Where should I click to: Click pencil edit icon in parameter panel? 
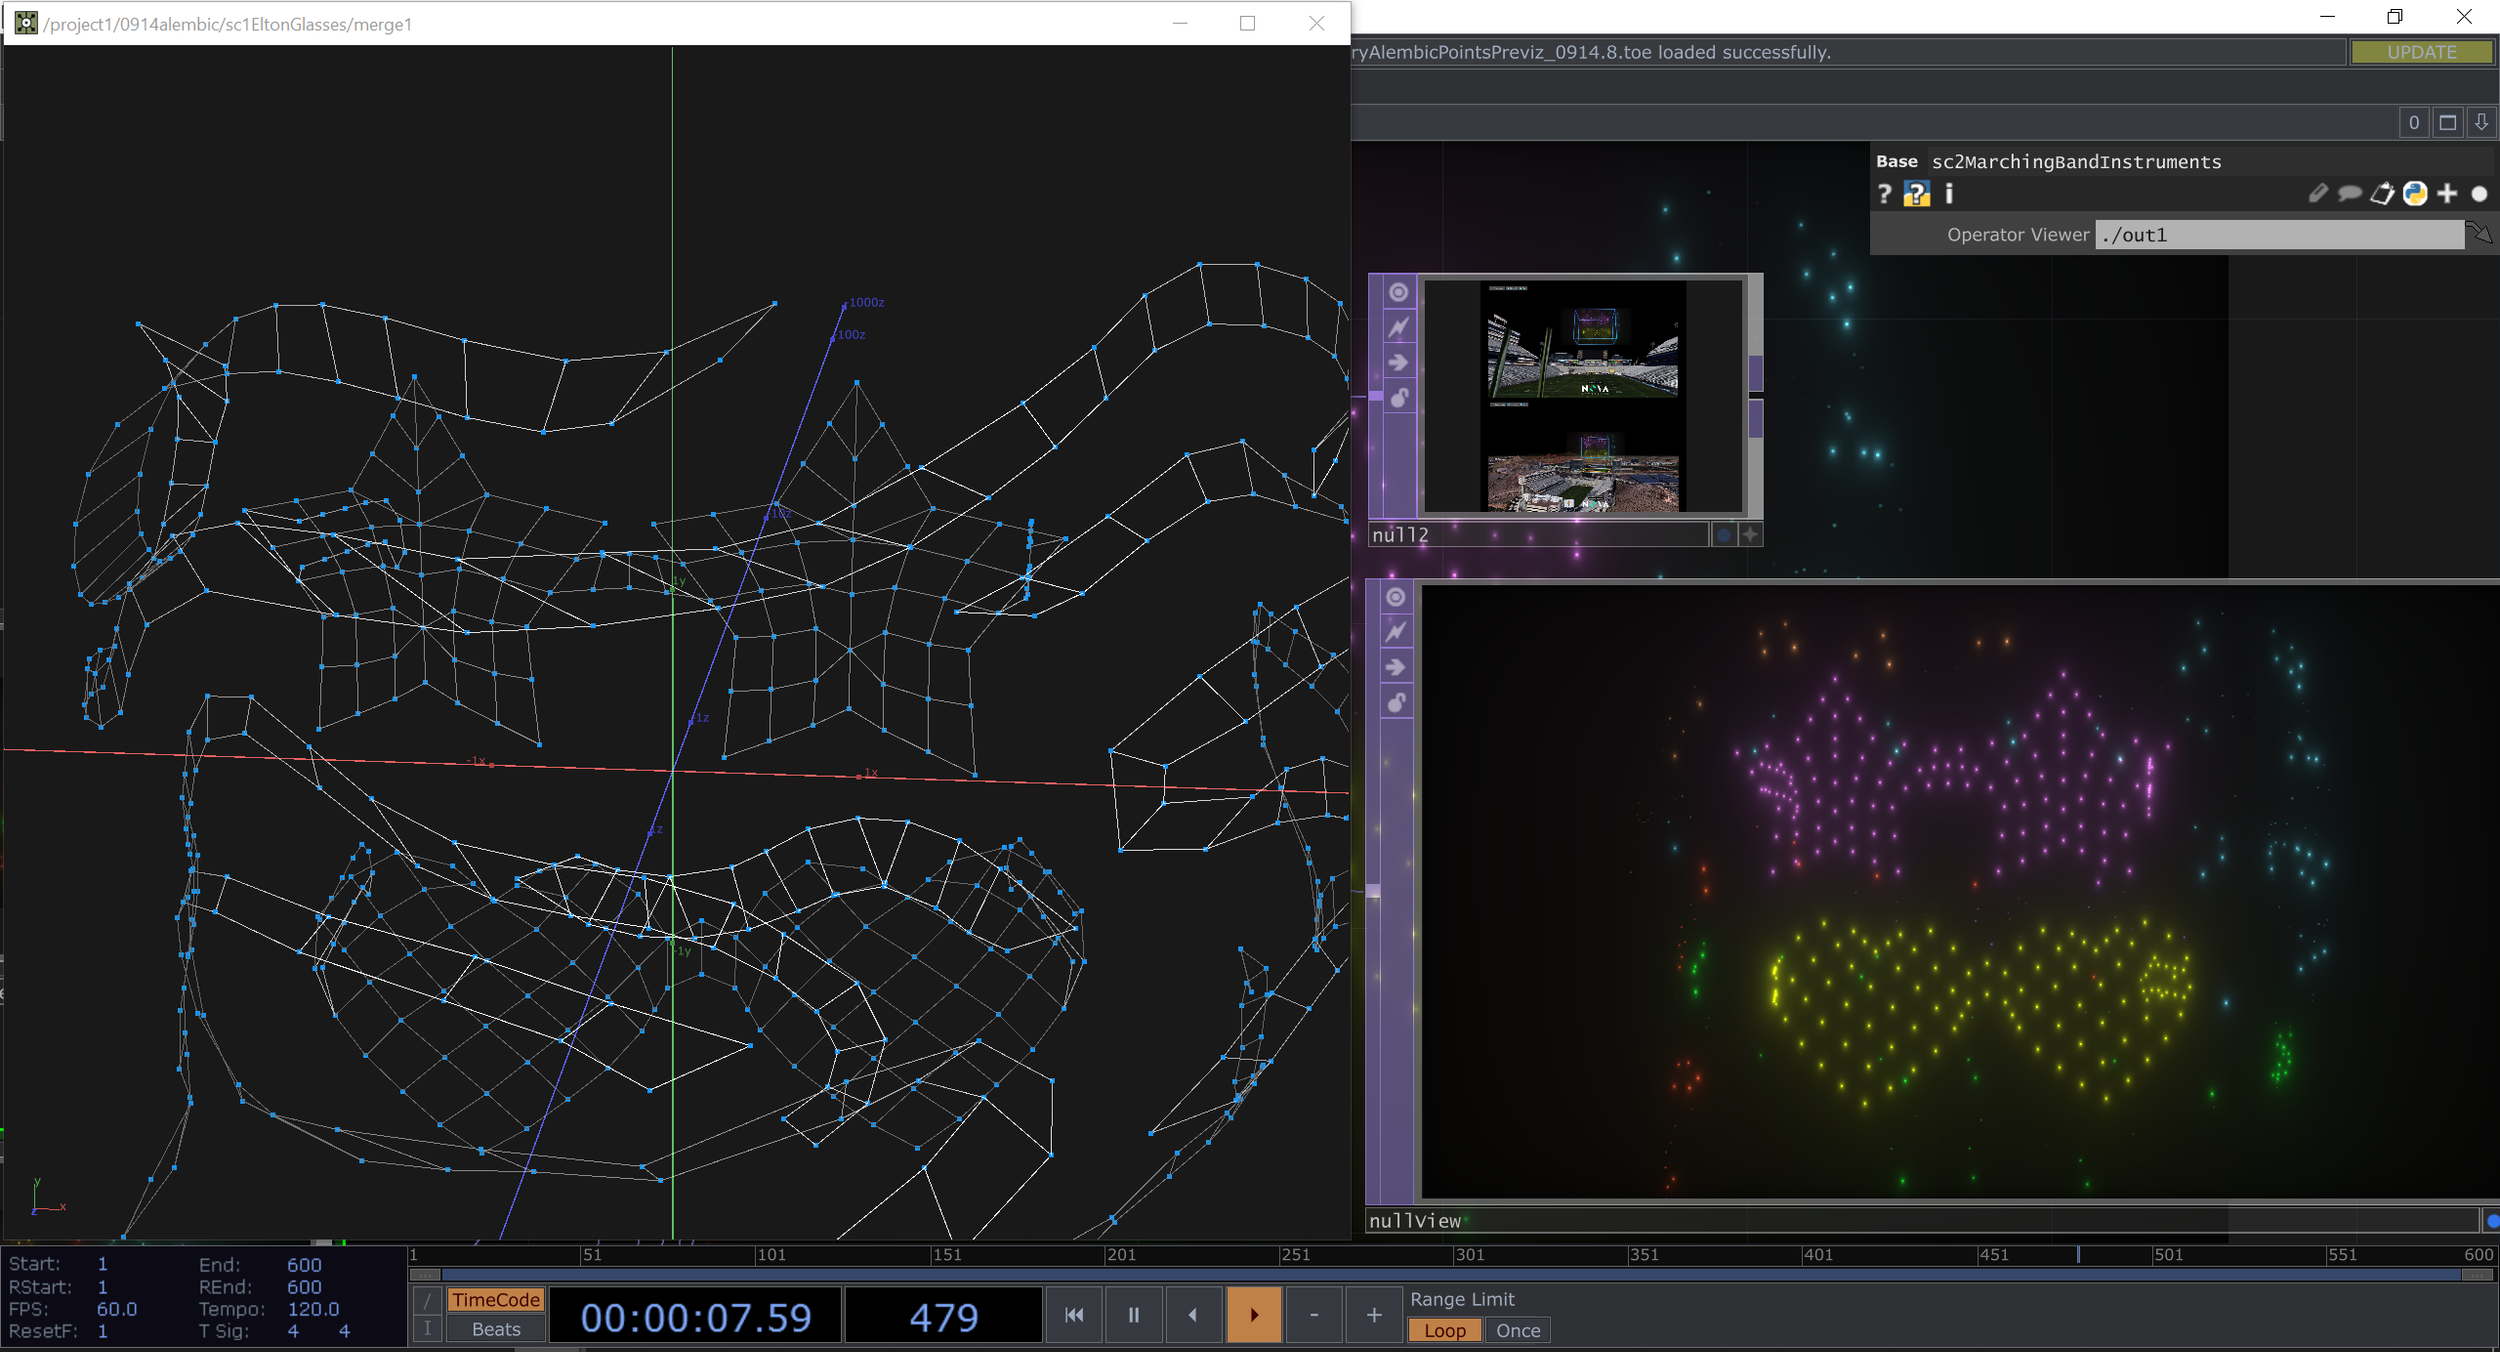tap(2318, 194)
